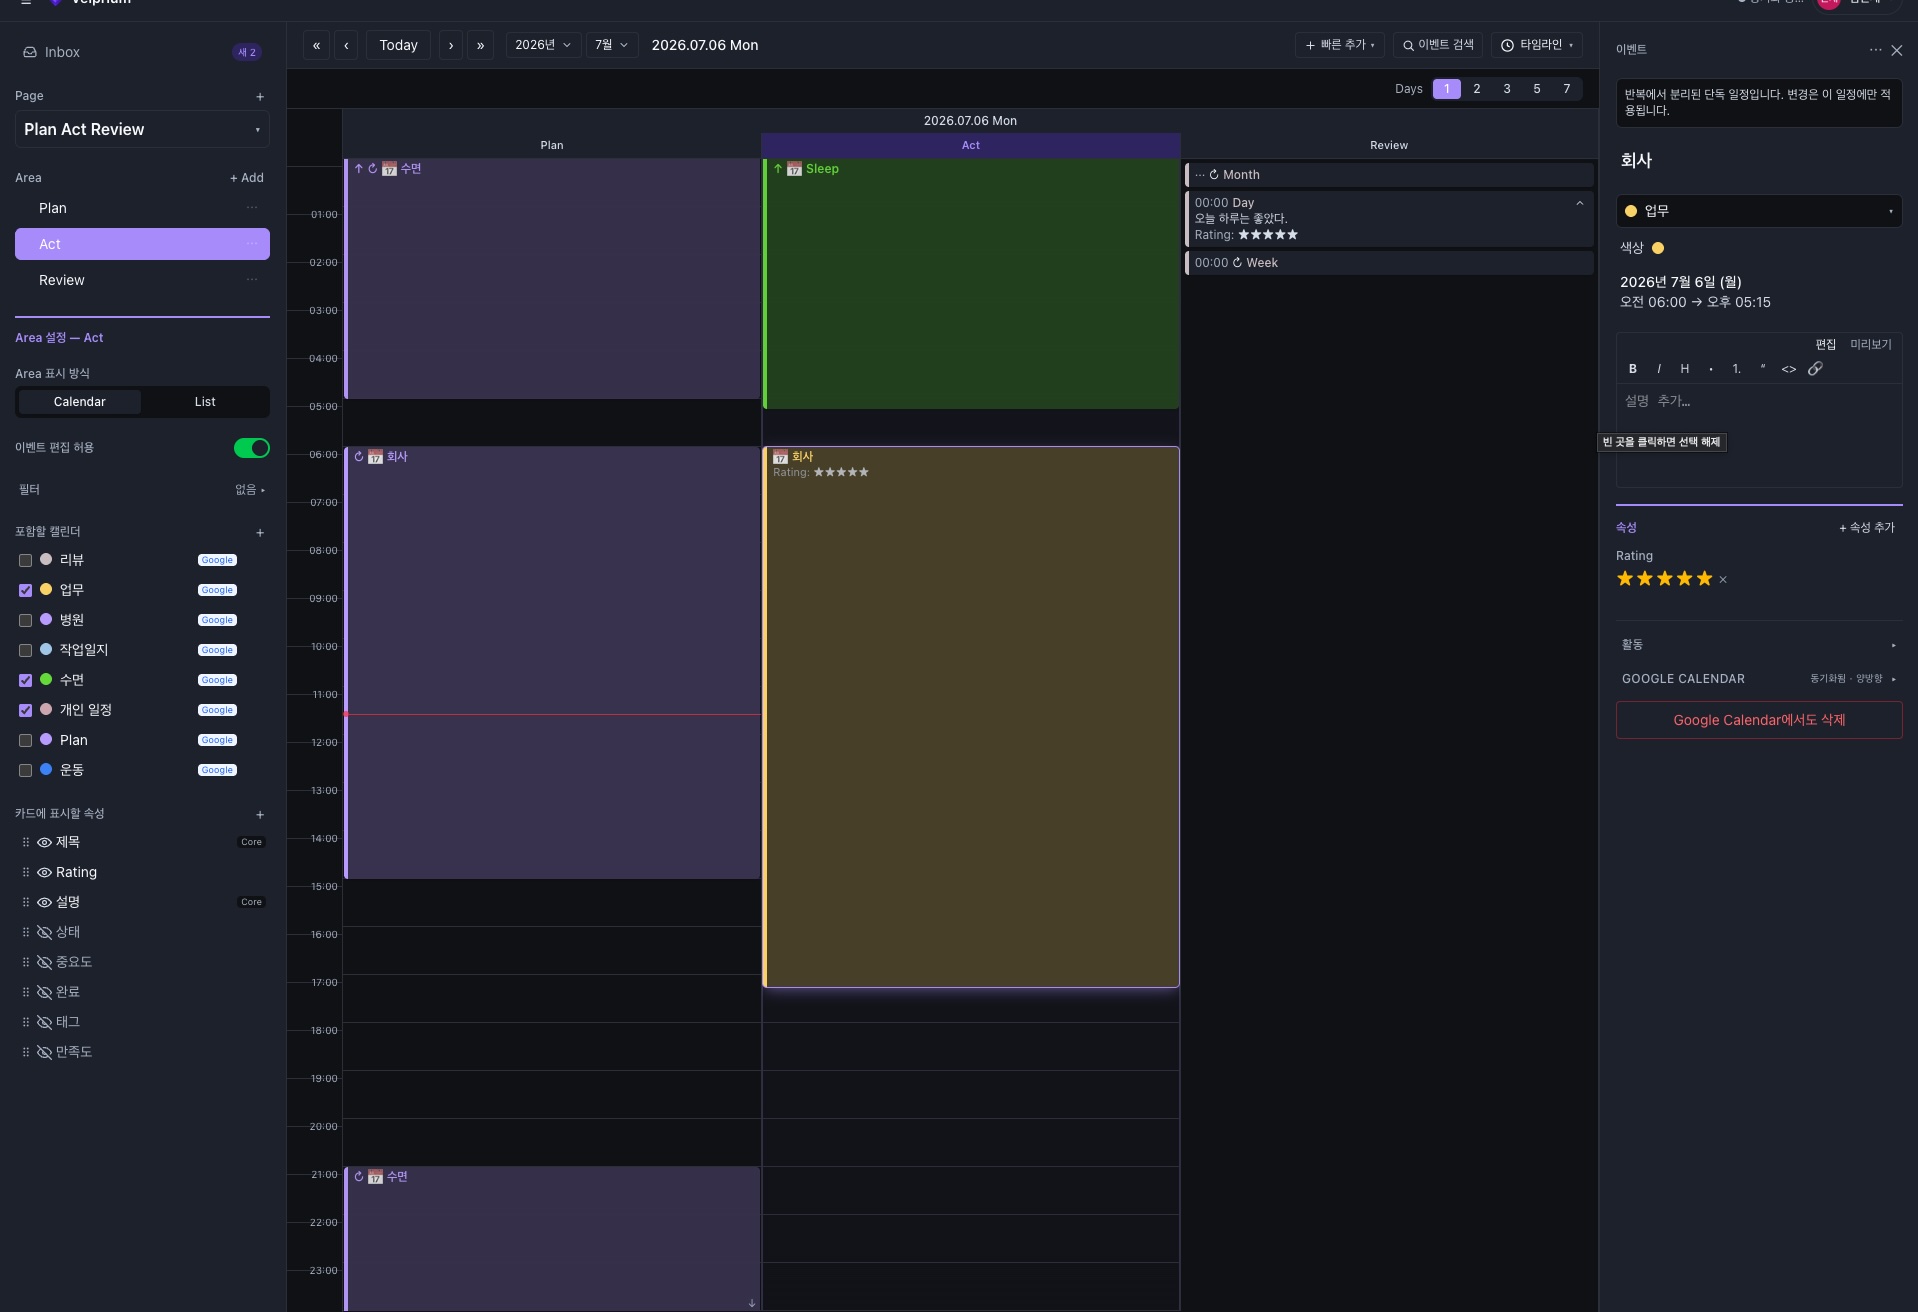
Task: Click the 편집 tab button in editor
Action: (1826, 344)
